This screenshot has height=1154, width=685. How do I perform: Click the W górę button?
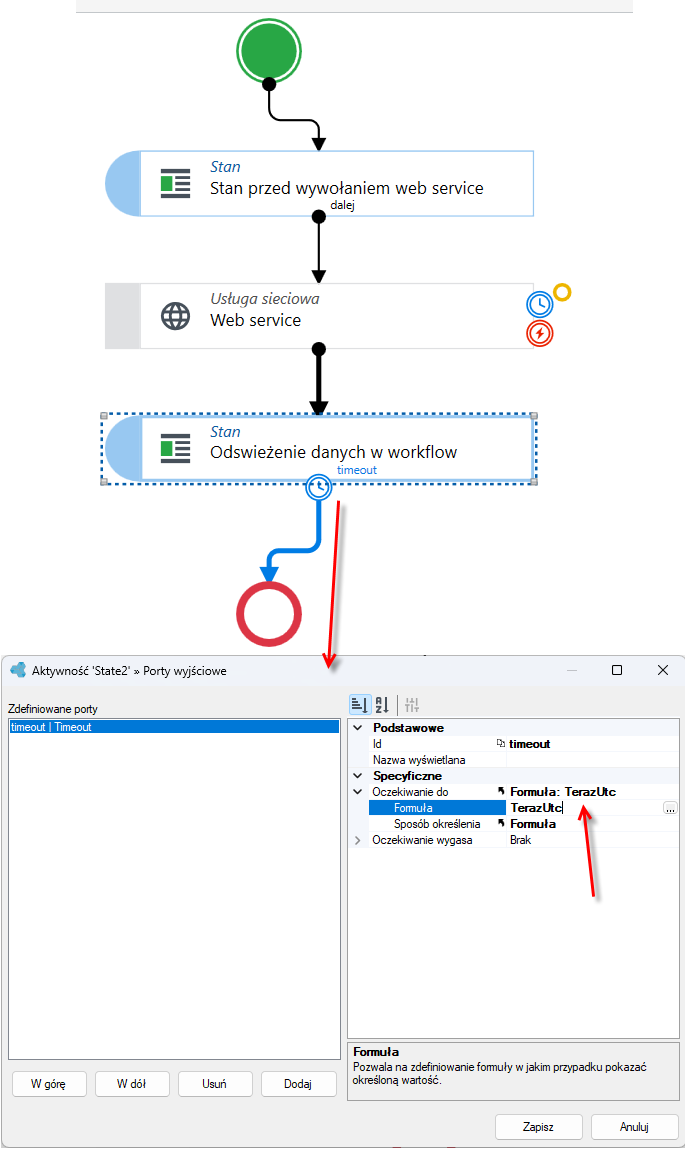click(x=49, y=1084)
